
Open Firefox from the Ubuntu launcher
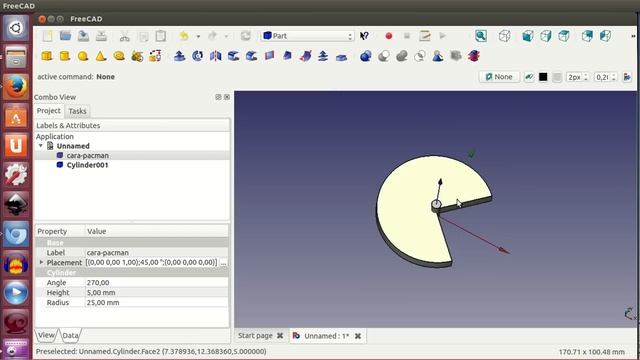point(16,87)
